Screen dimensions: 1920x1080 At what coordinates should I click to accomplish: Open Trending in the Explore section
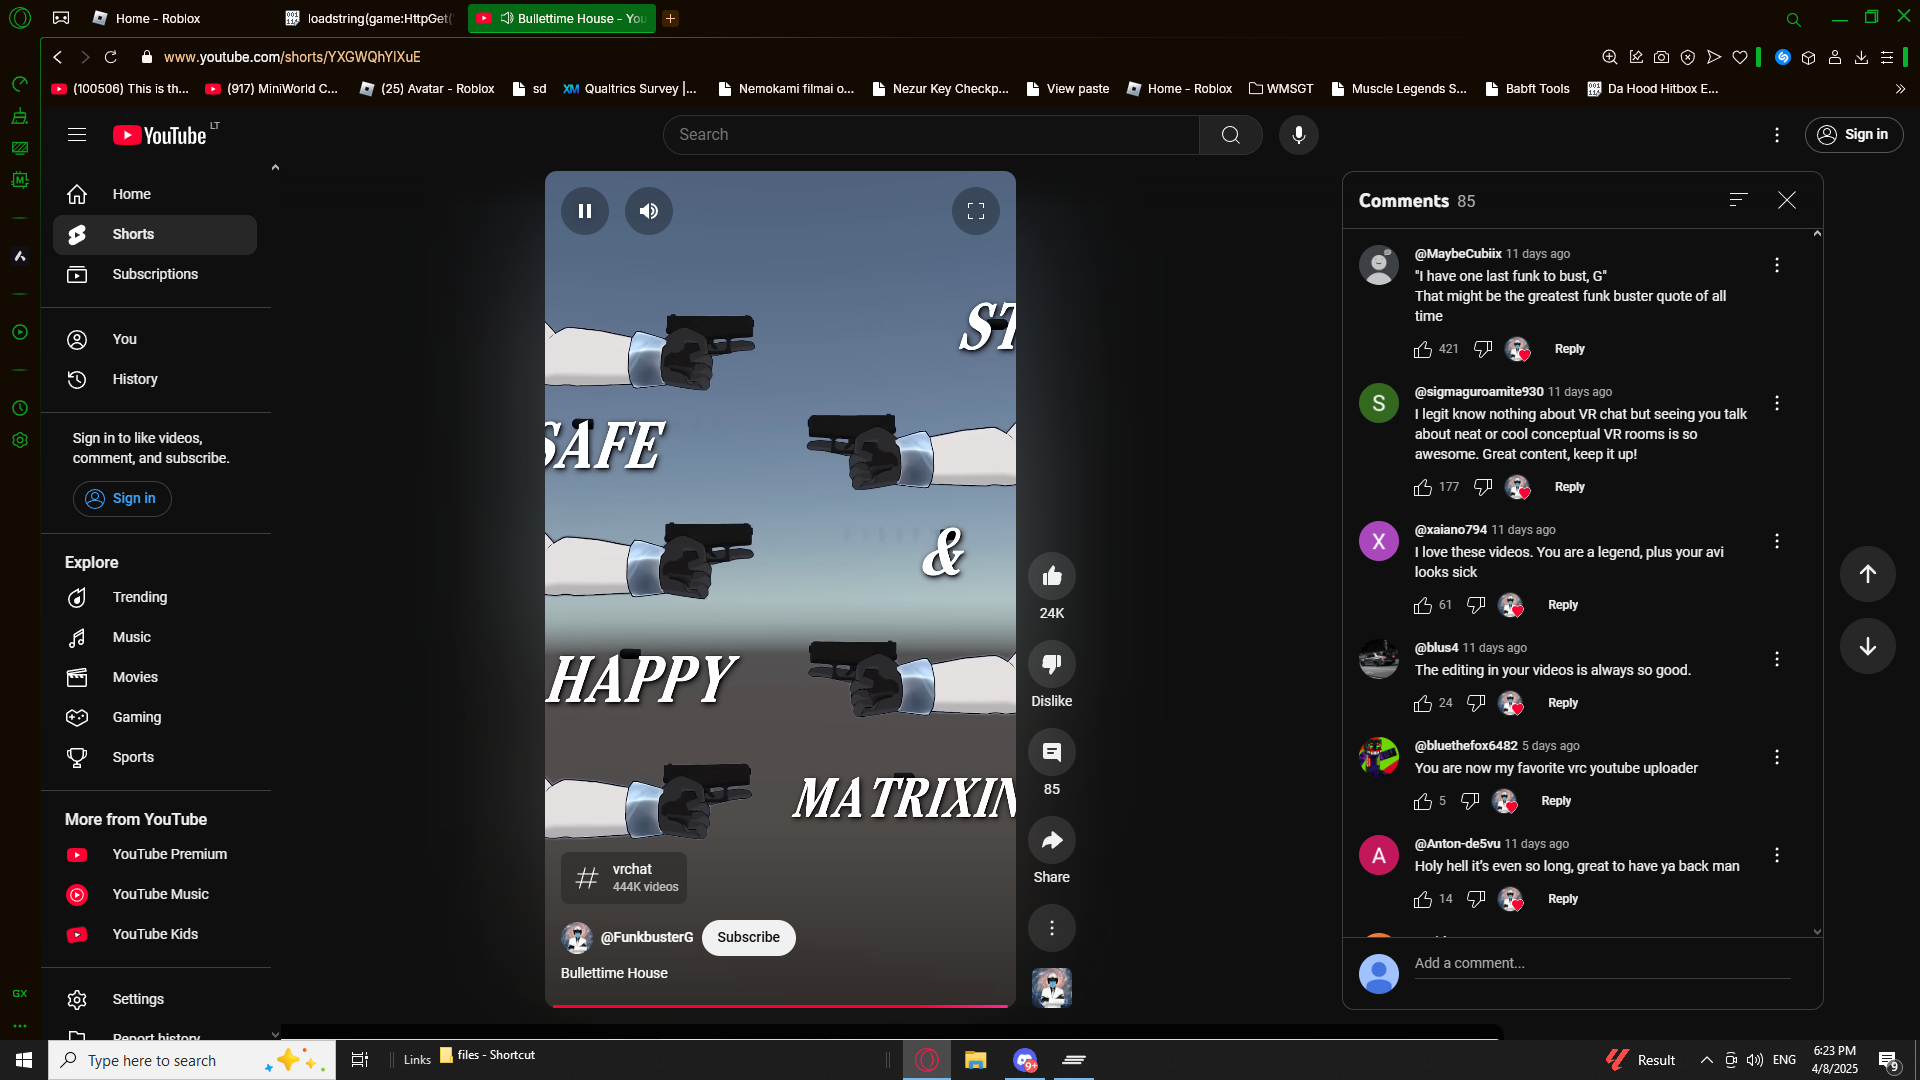click(x=140, y=597)
